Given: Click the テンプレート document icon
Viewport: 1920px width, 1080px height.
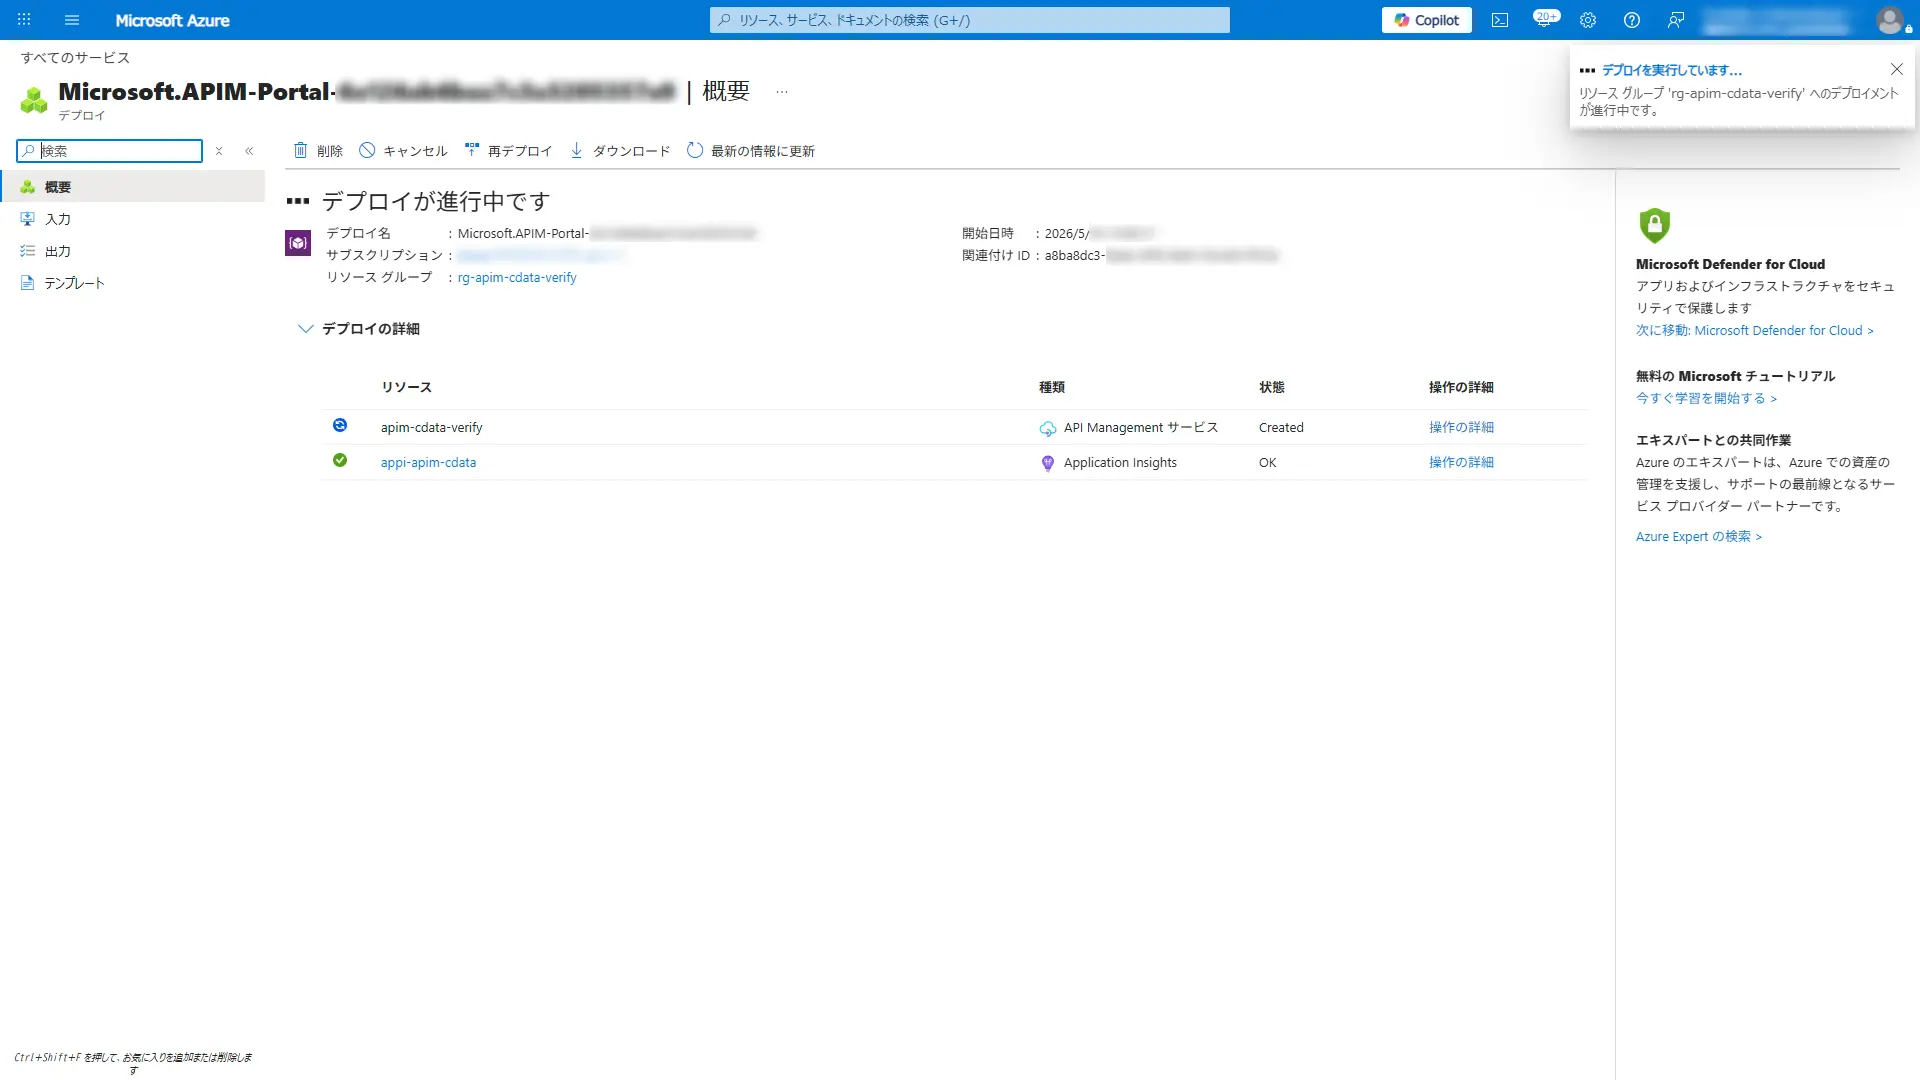Looking at the screenshot, I should 28,283.
